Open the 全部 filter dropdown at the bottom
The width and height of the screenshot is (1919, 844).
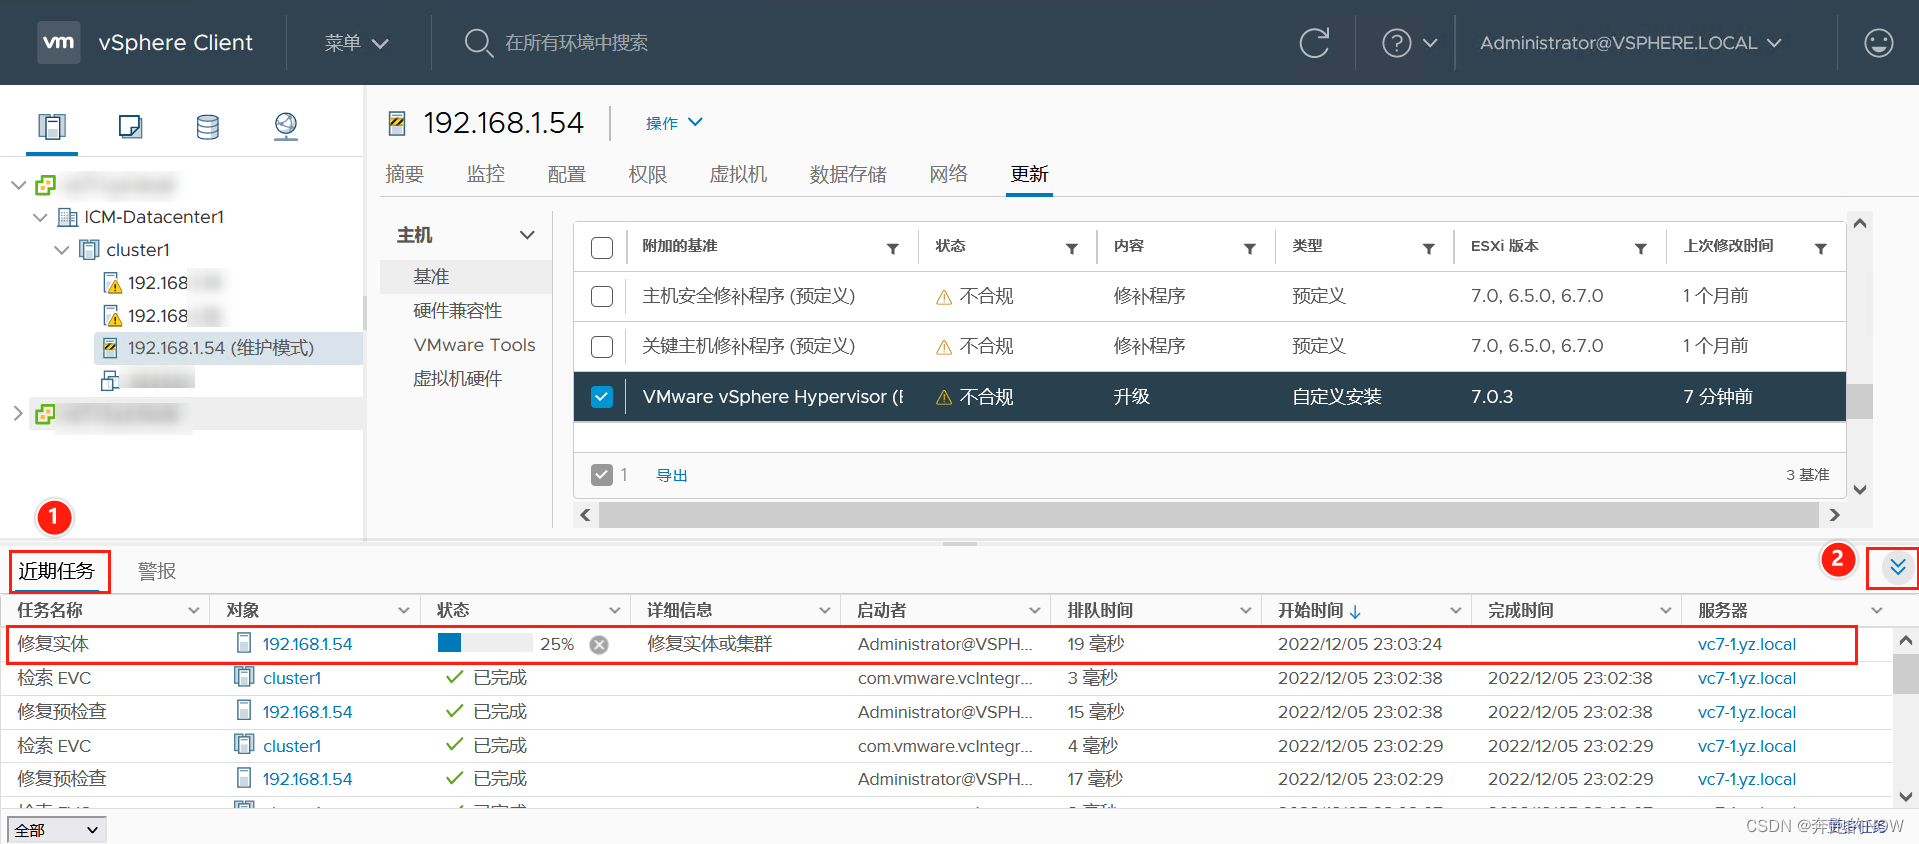point(56,829)
